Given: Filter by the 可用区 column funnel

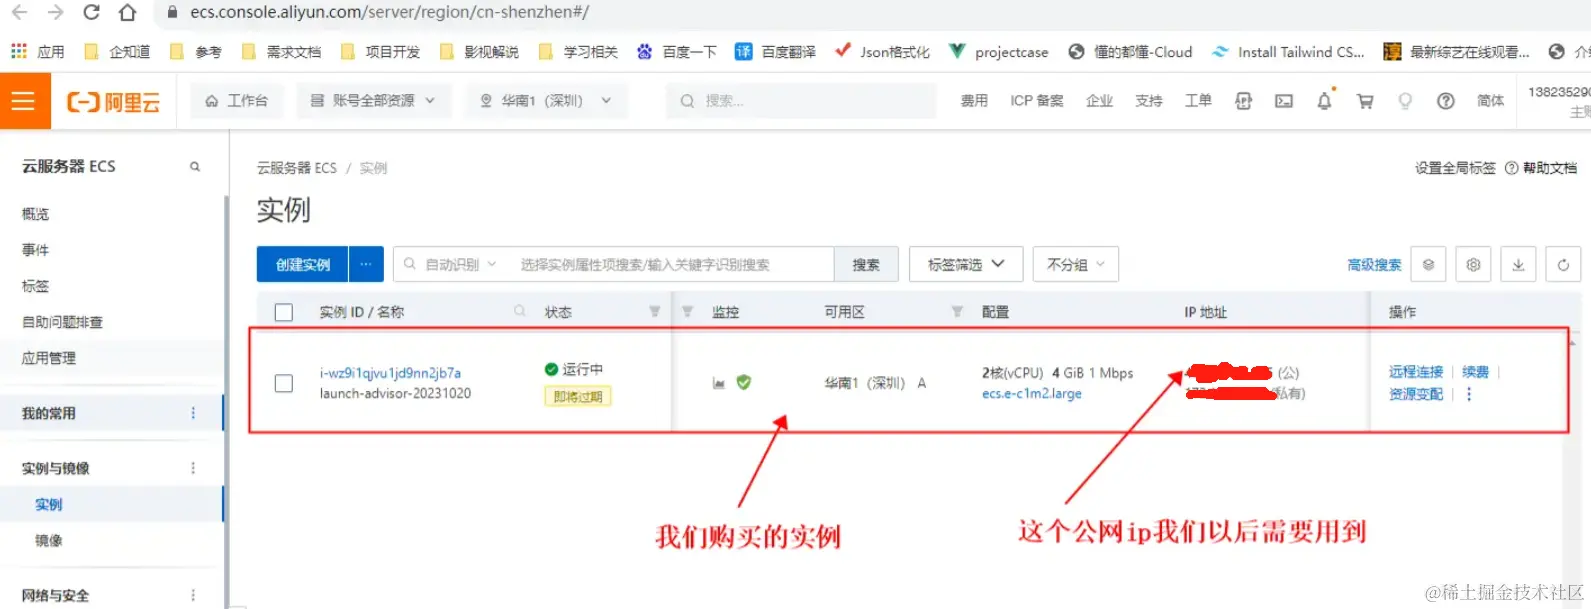Looking at the screenshot, I should coord(957,312).
